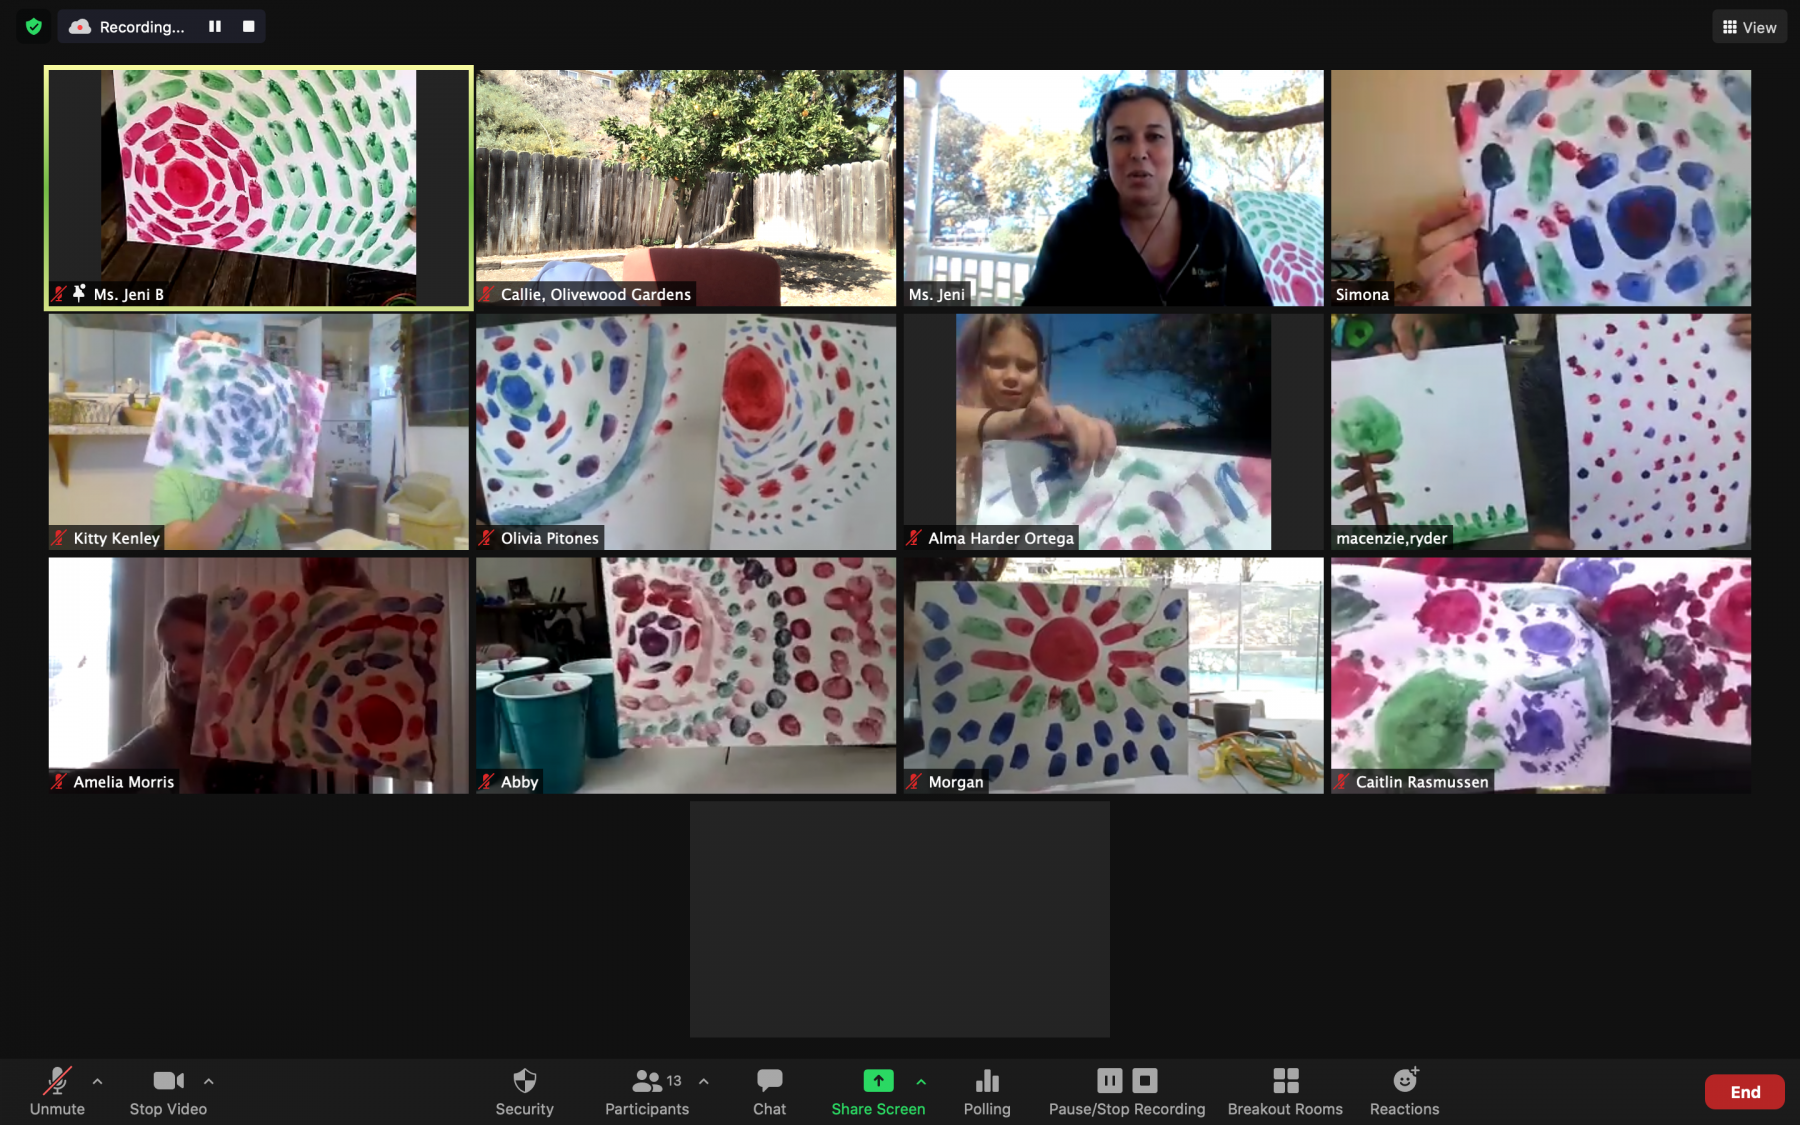Unmute the microphone
The image size is (1800, 1125).
[x=57, y=1091]
